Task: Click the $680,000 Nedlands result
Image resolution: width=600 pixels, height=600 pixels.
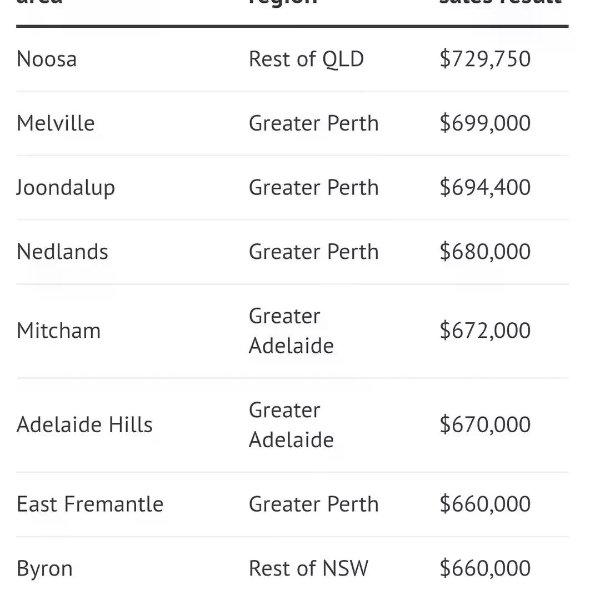Action: [x=485, y=252]
